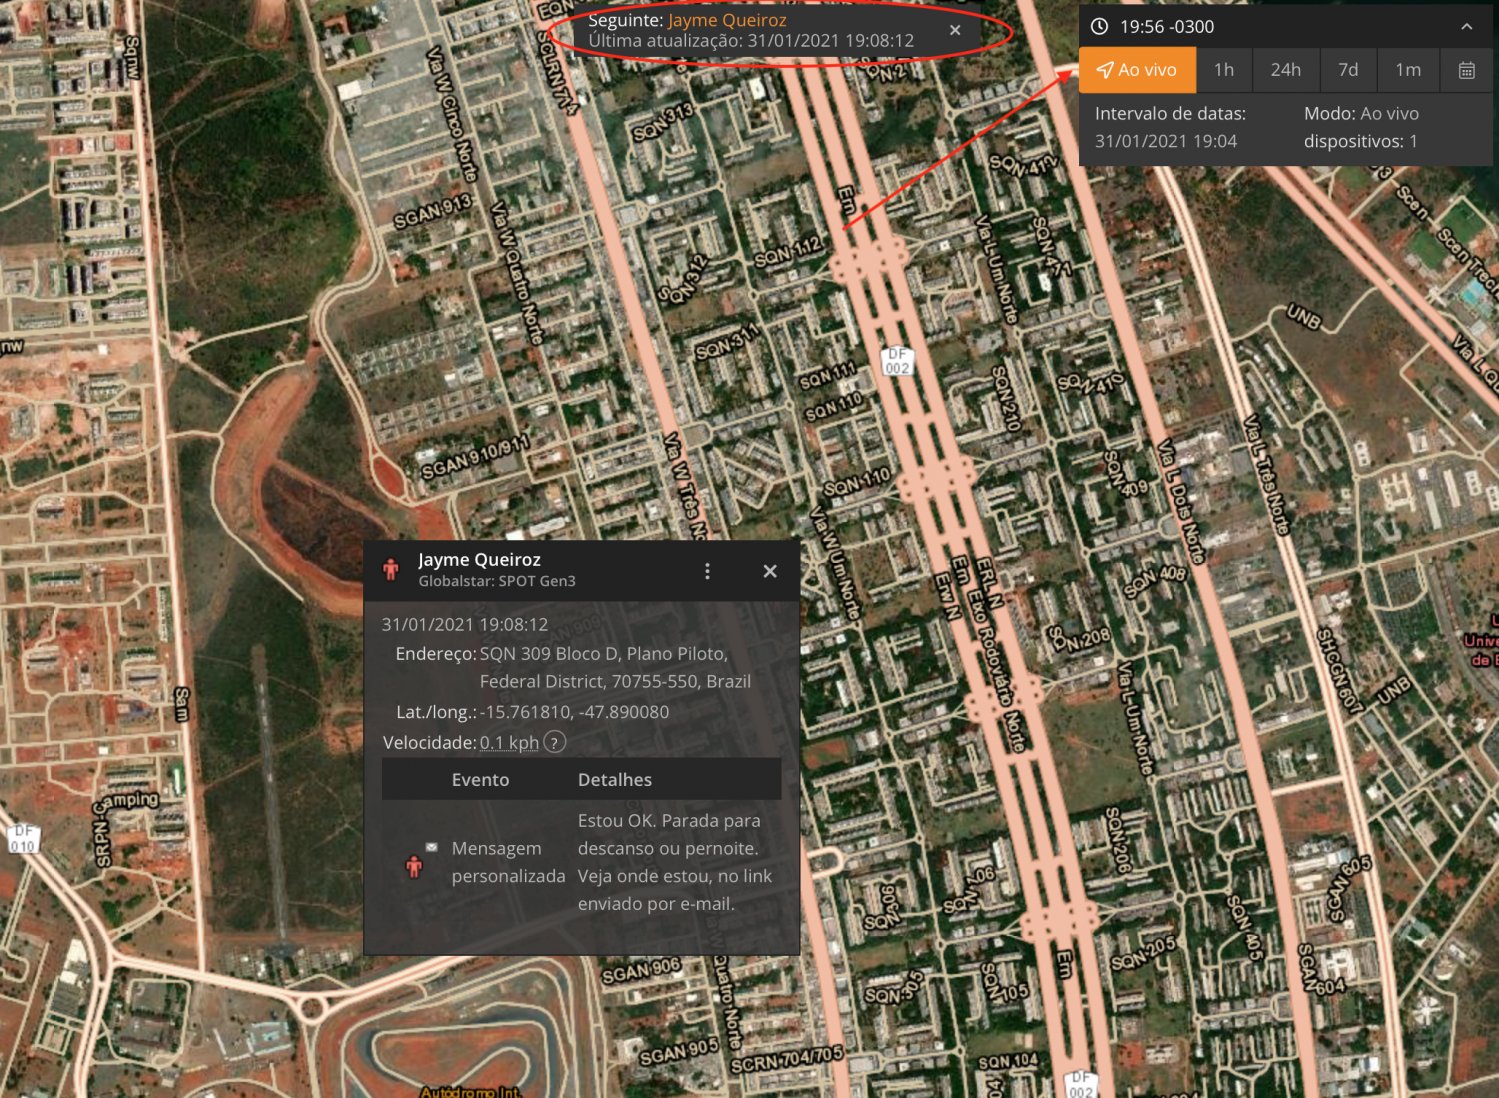Click the Mensagem personalizada event icon

pyautogui.click(x=414, y=865)
